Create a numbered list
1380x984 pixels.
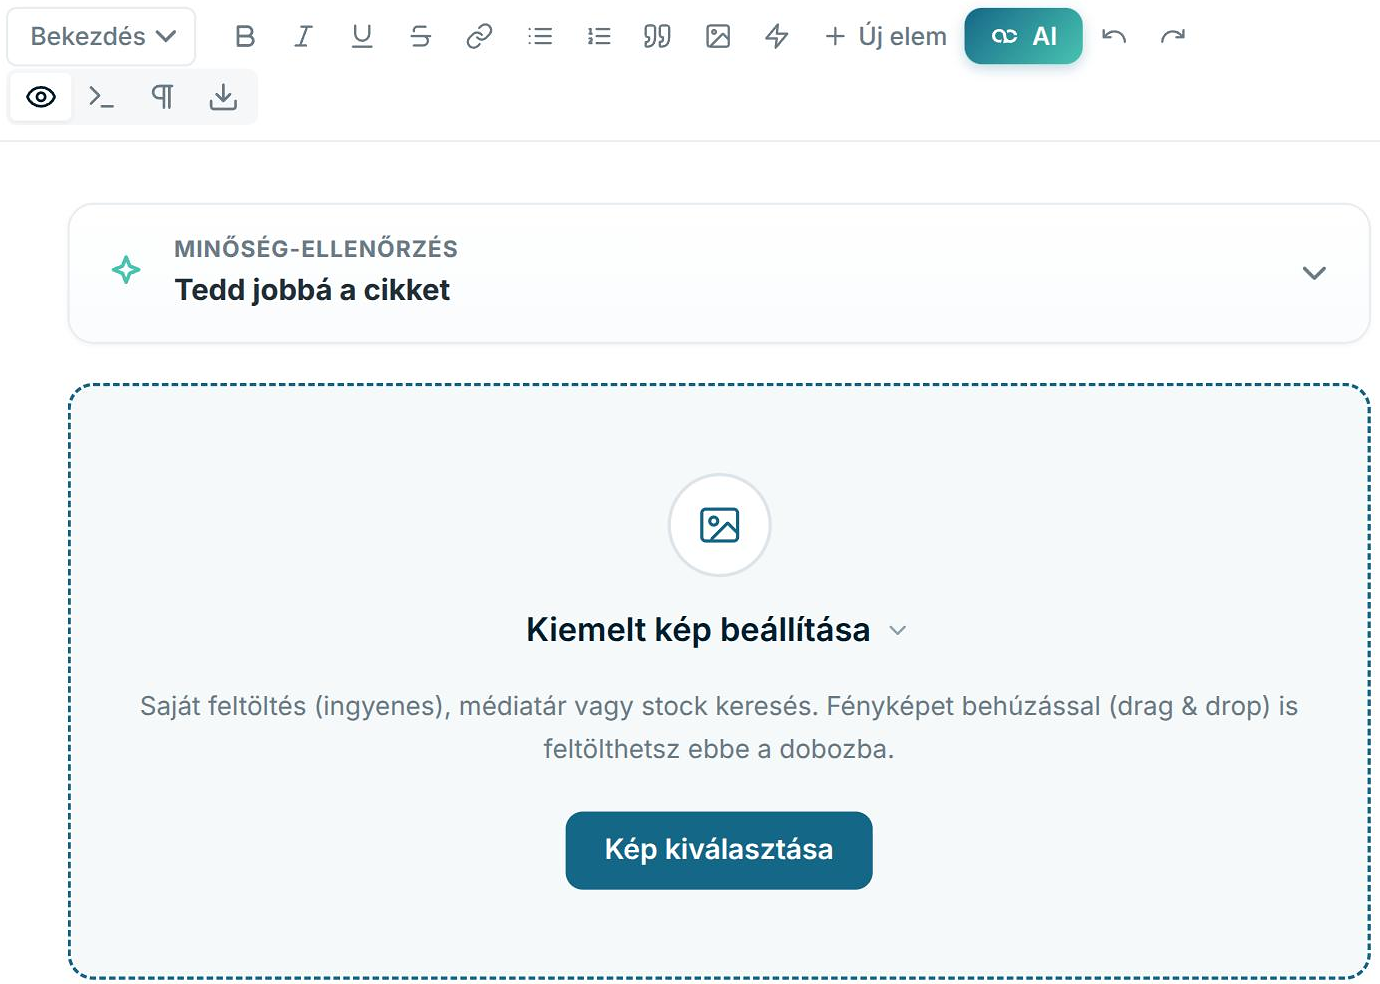pyautogui.click(x=599, y=36)
